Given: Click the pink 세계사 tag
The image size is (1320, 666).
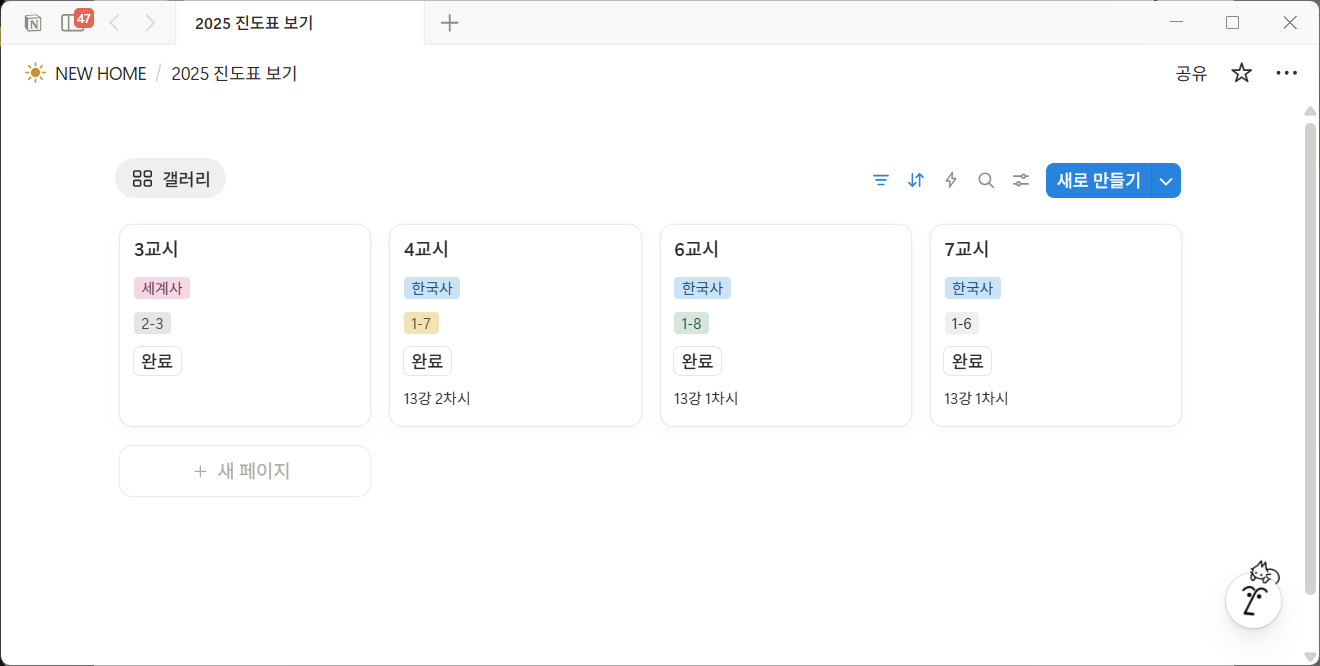Looking at the screenshot, I should [162, 288].
